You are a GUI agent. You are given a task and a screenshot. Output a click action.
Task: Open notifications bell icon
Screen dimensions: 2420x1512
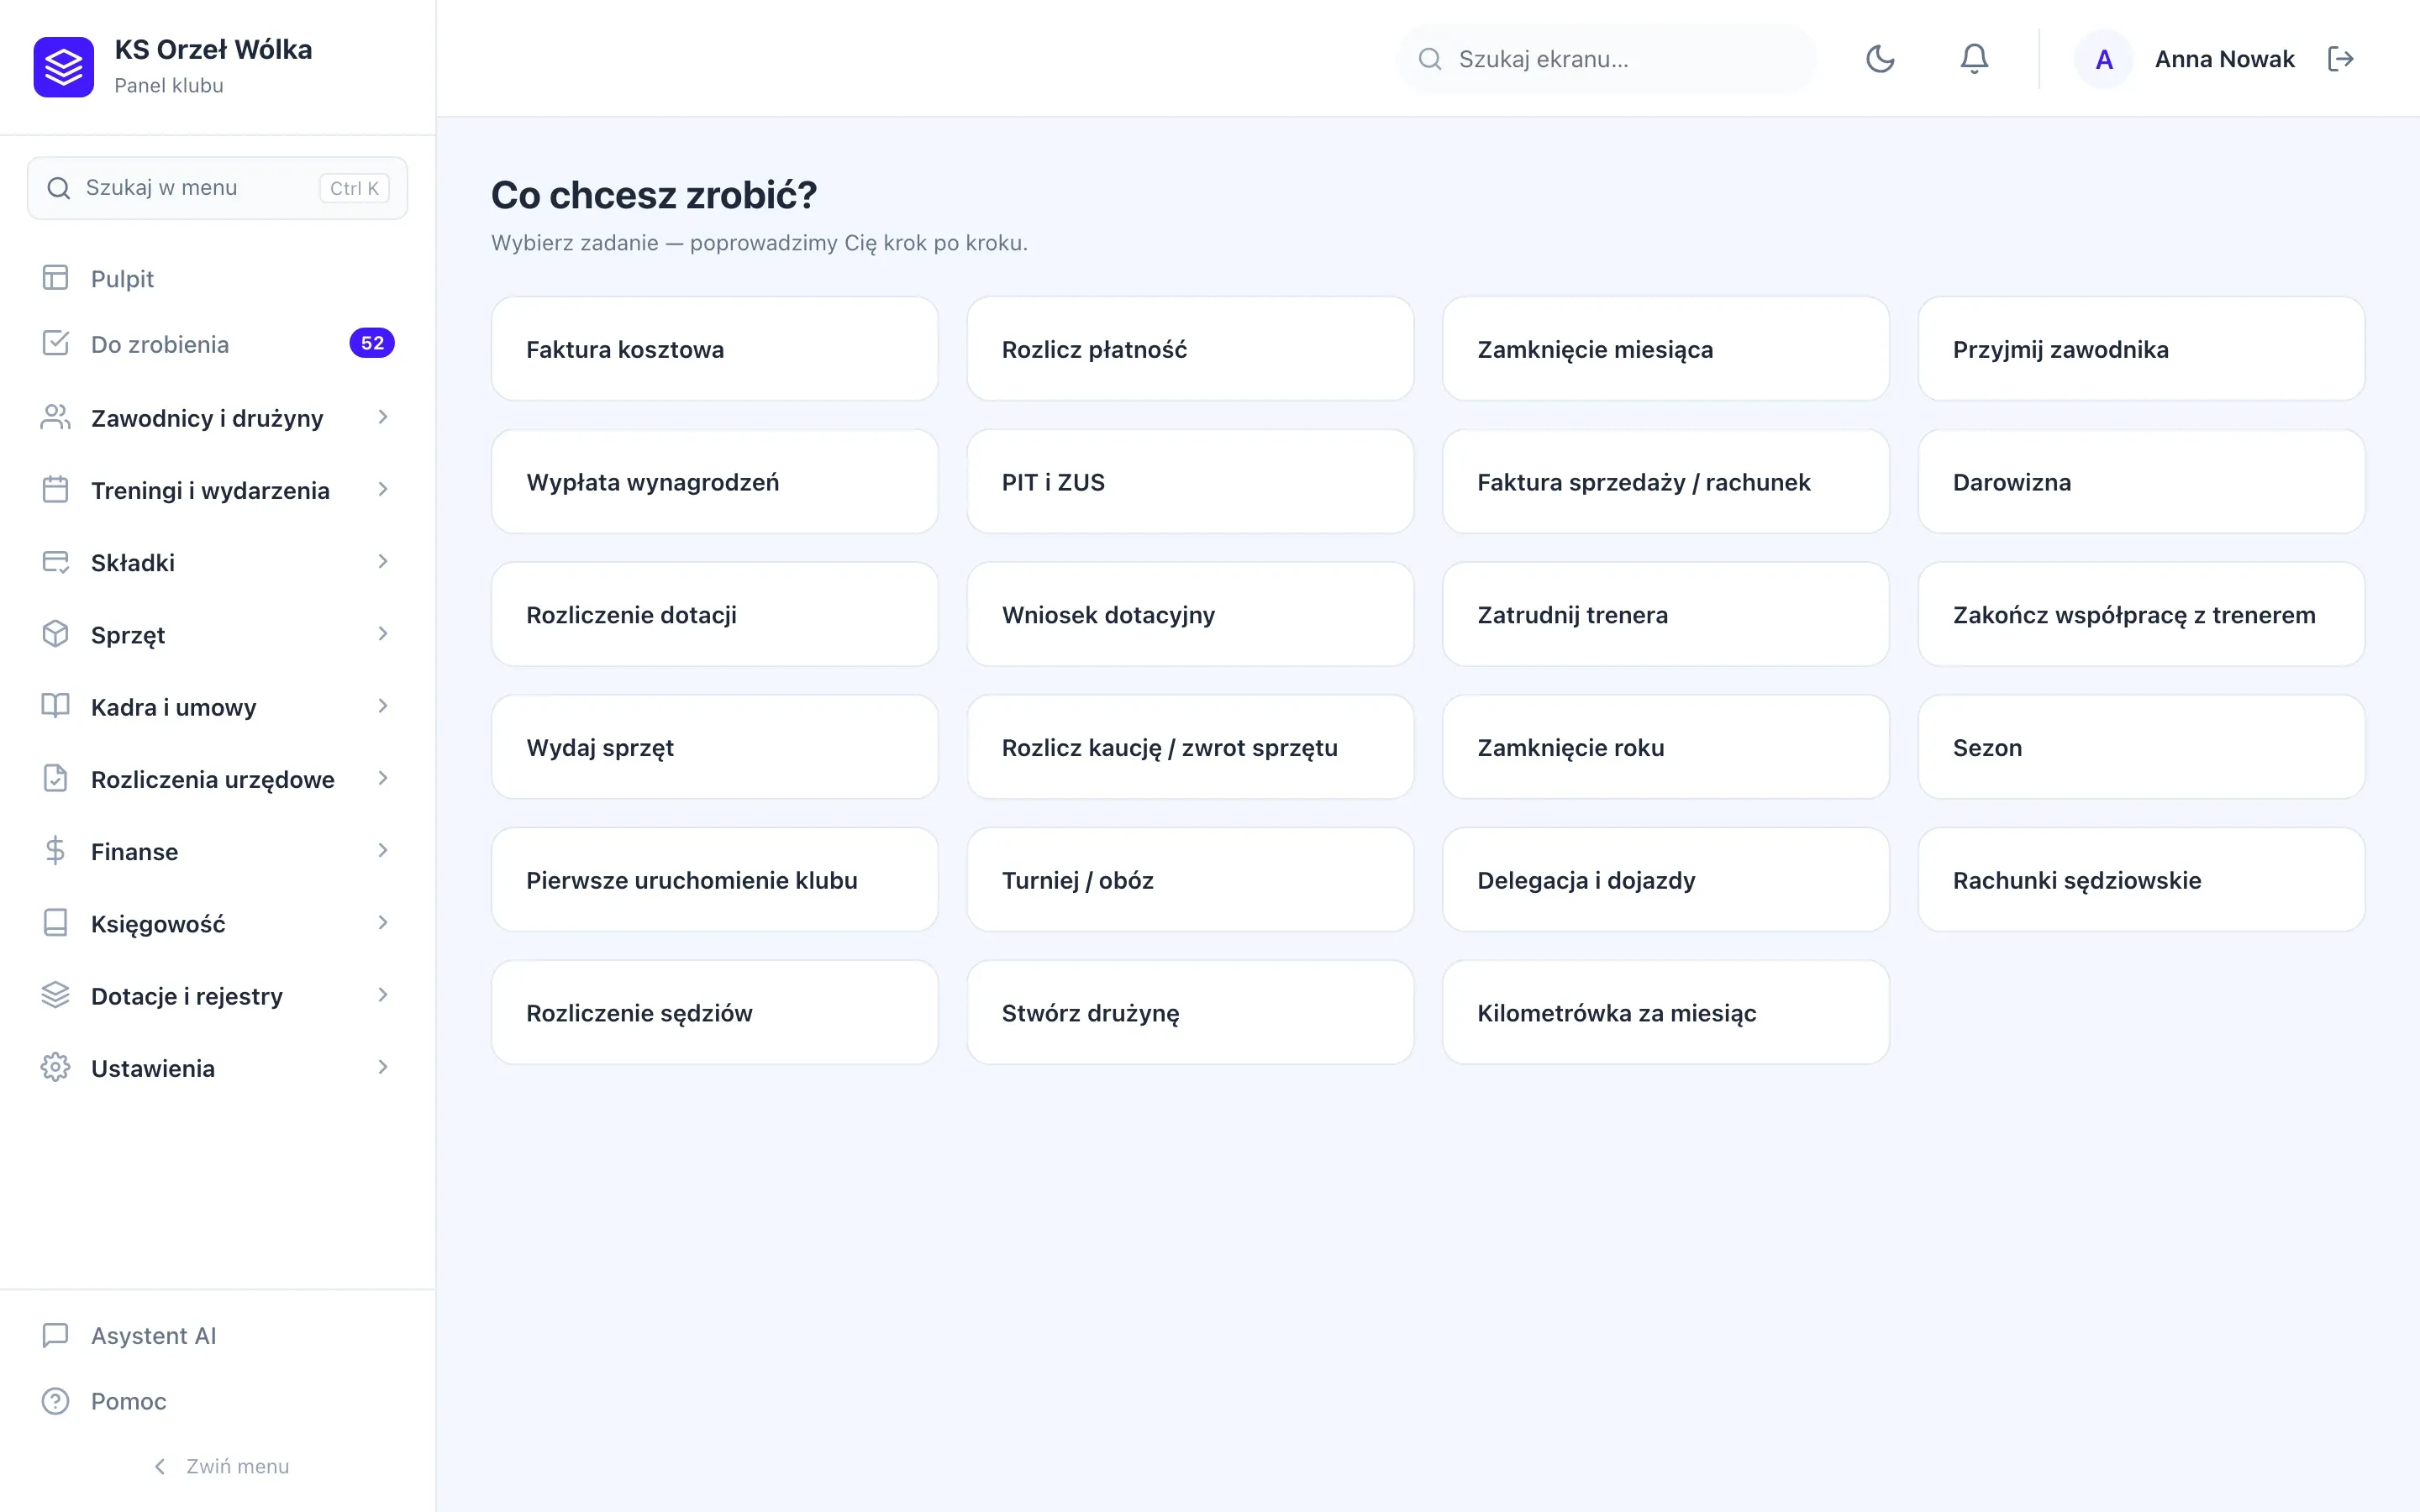(x=1974, y=59)
